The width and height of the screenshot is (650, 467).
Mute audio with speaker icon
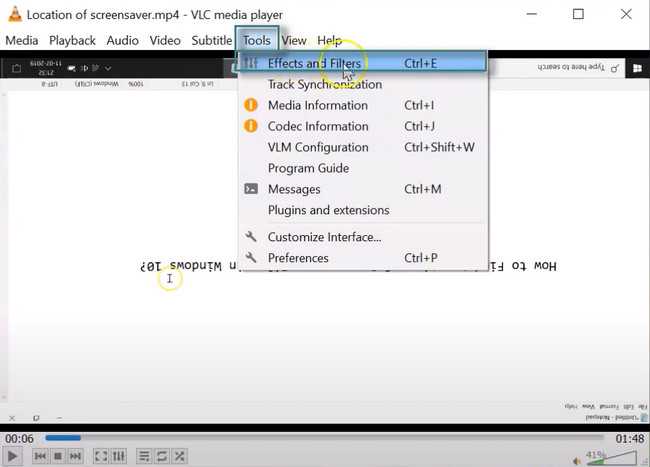click(x=577, y=461)
